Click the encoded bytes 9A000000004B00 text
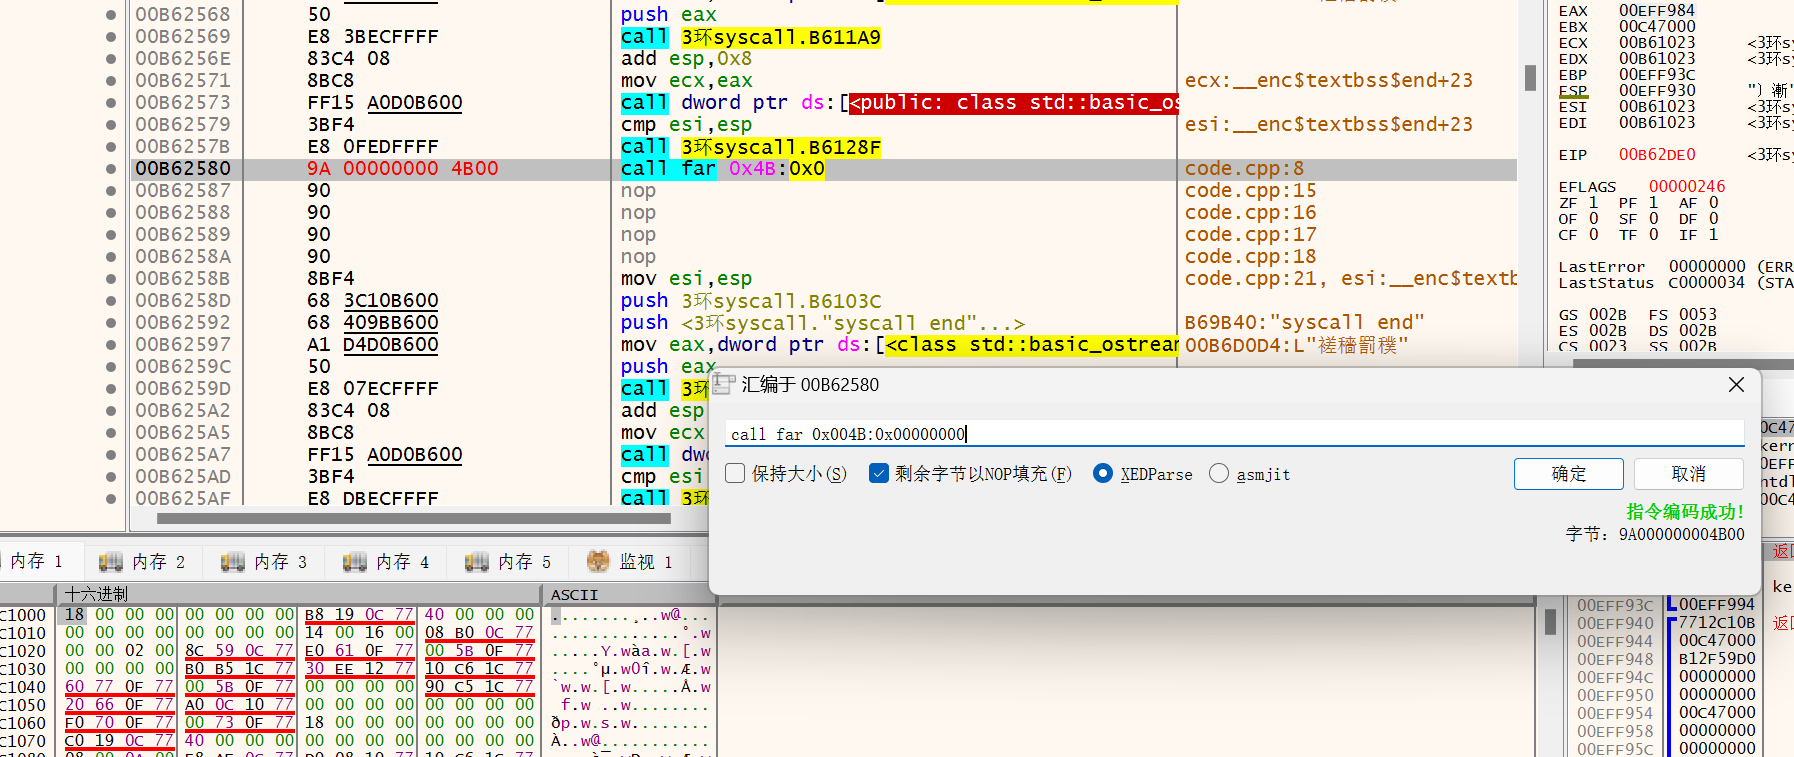This screenshot has width=1794, height=757. click(1682, 534)
